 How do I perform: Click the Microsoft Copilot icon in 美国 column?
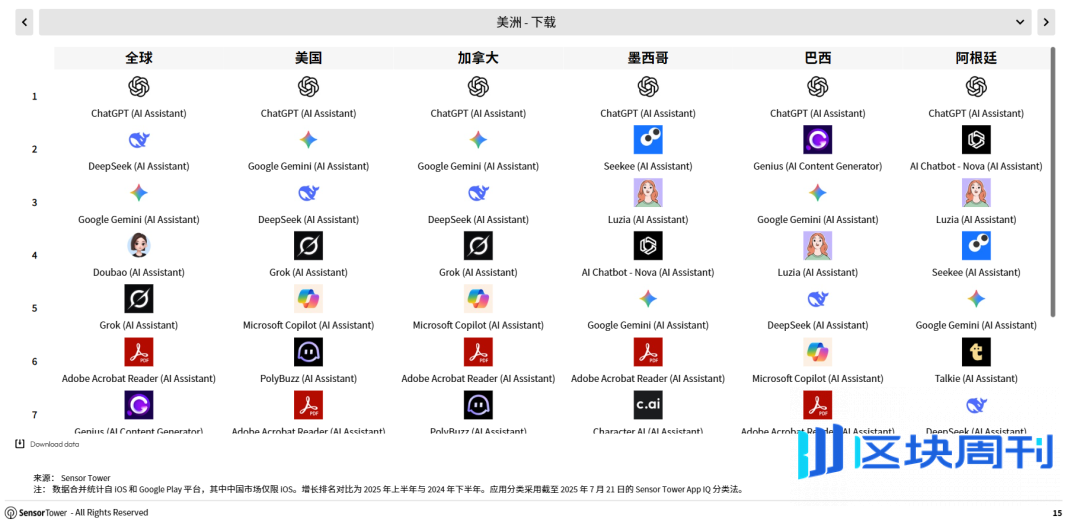pyautogui.click(x=308, y=299)
